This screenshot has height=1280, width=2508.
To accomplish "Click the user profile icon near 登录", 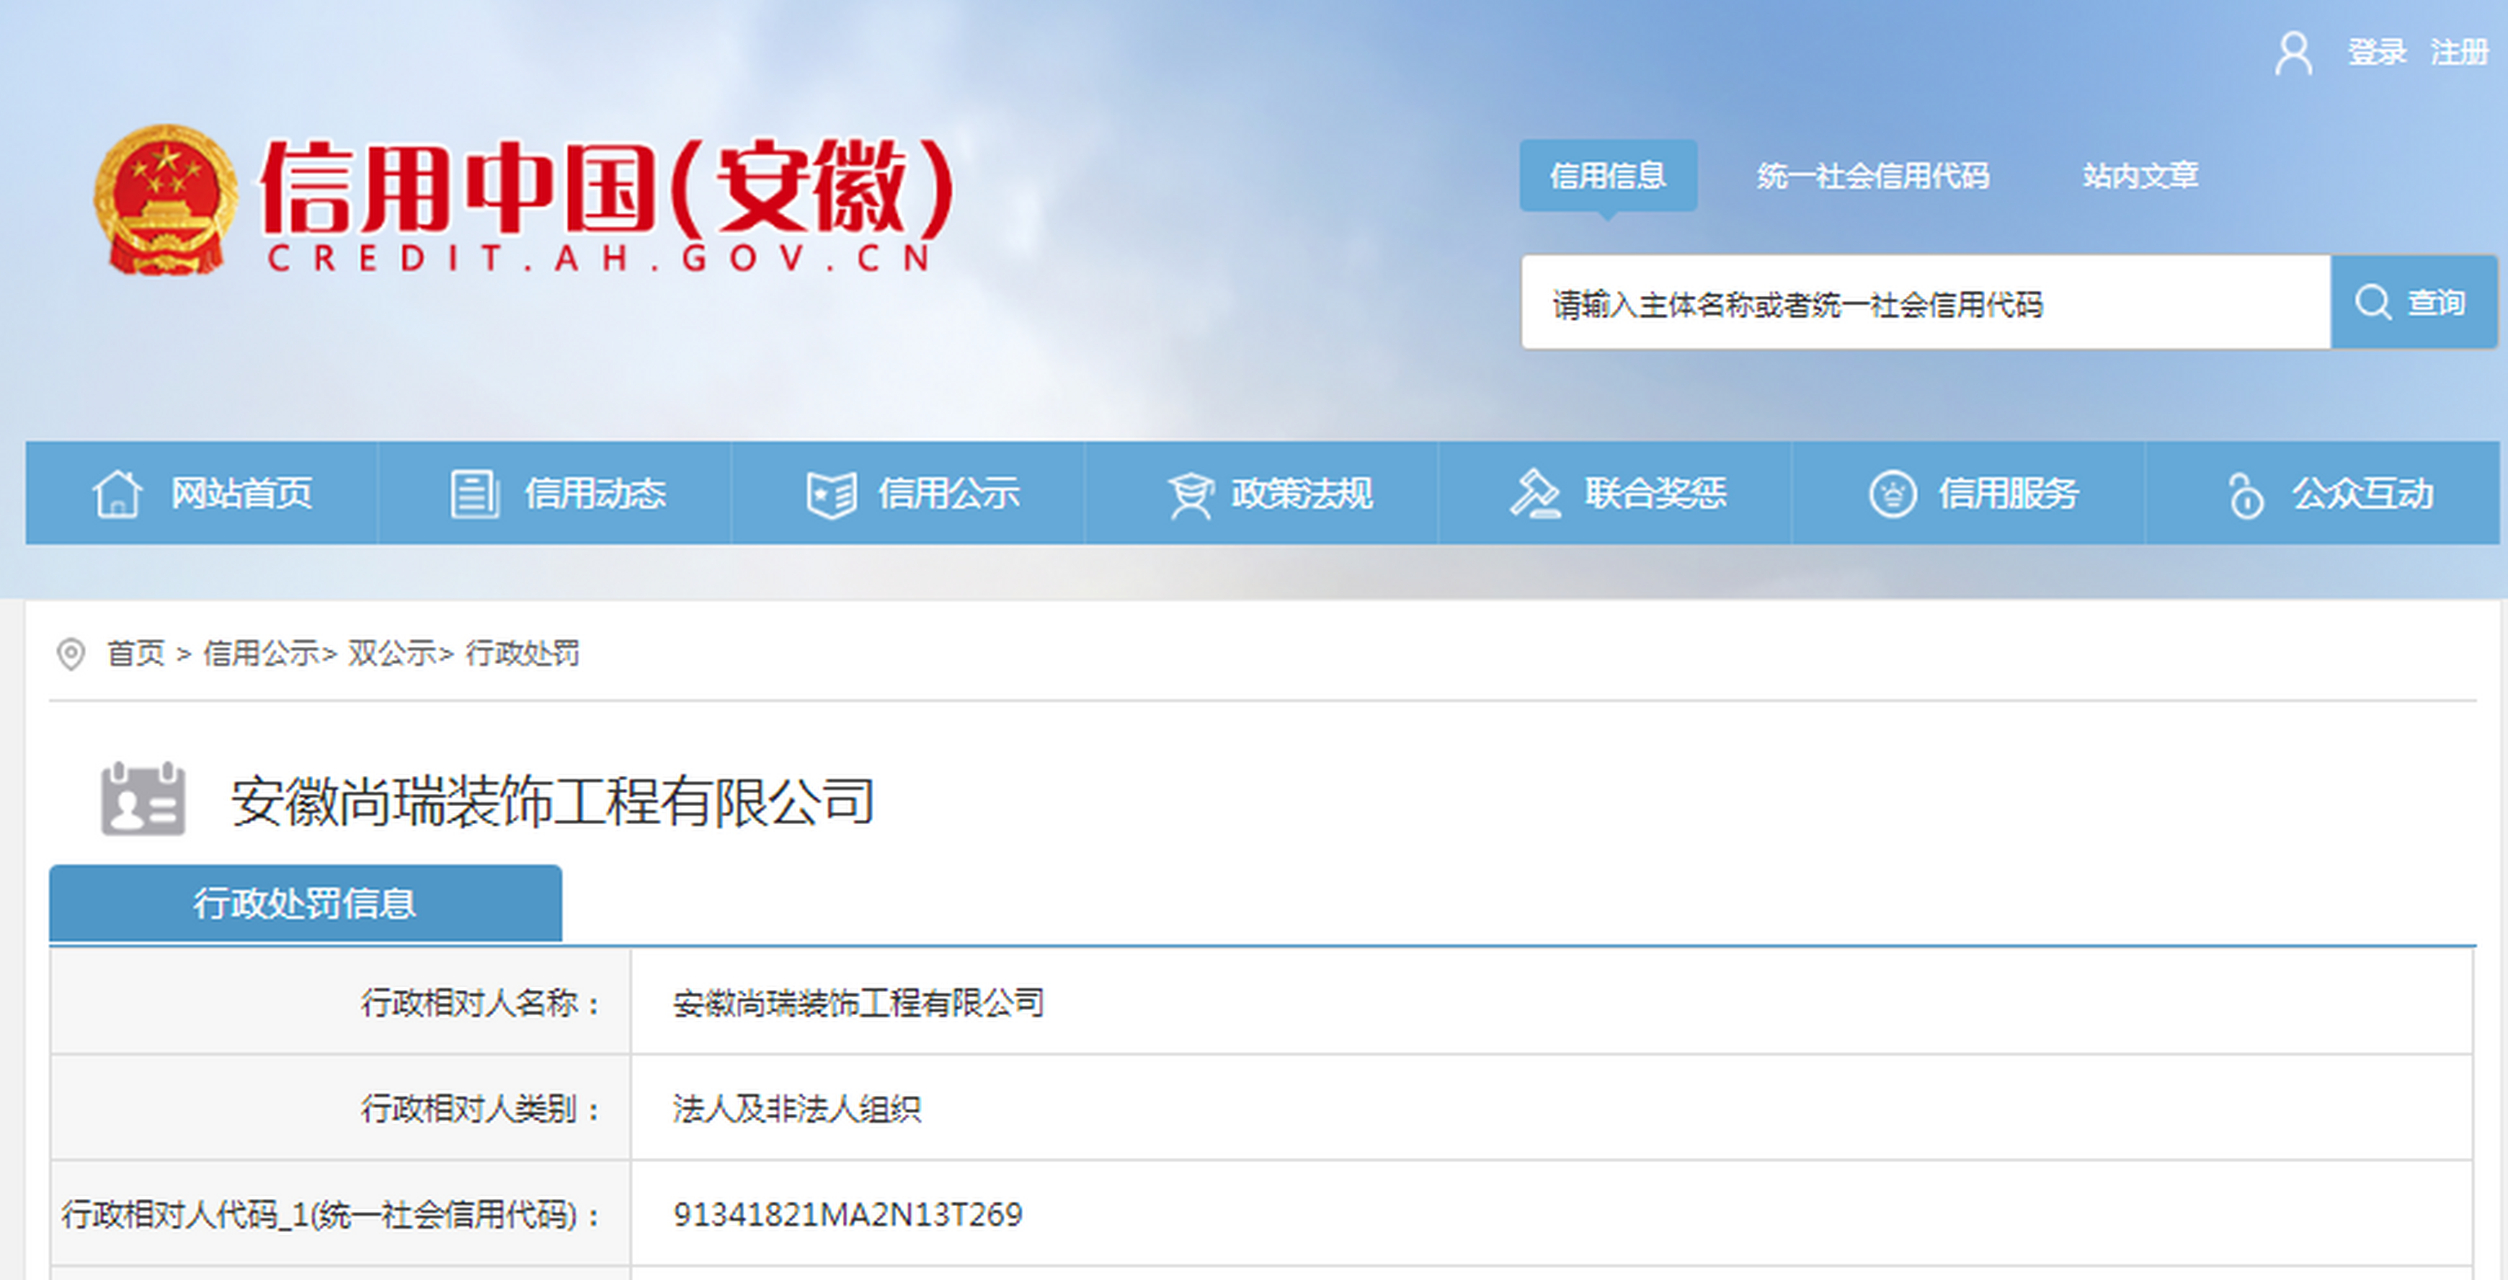I will coord(2294,52).
